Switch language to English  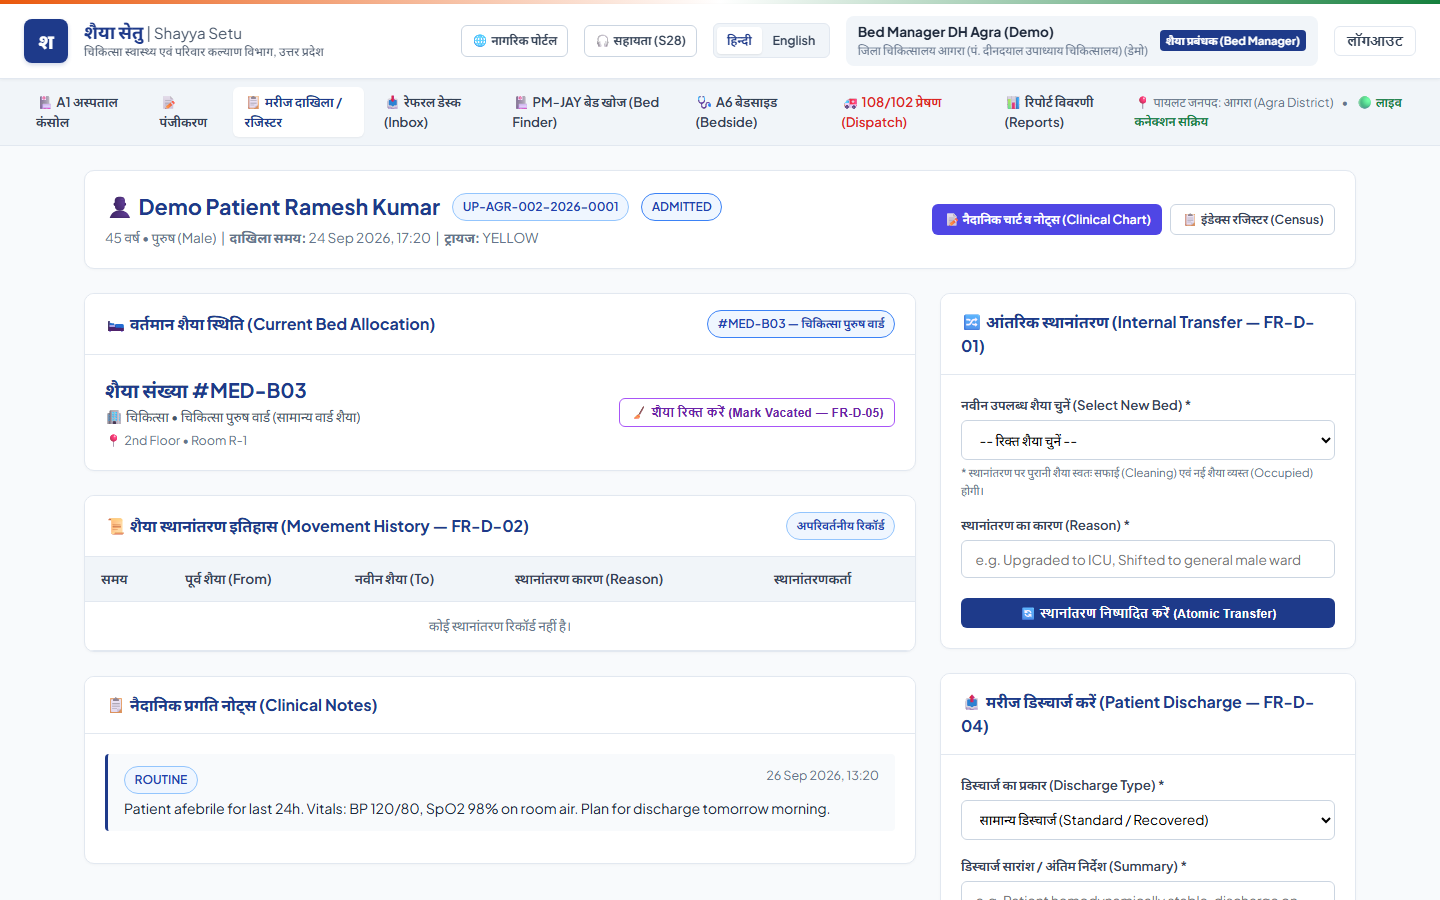click(794, 41)
